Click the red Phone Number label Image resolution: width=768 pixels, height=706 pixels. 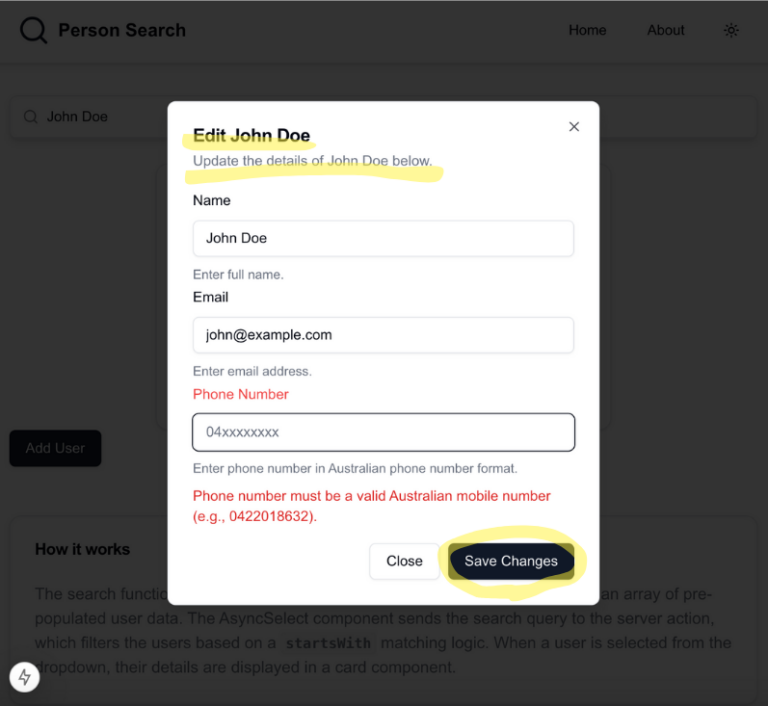240,394
